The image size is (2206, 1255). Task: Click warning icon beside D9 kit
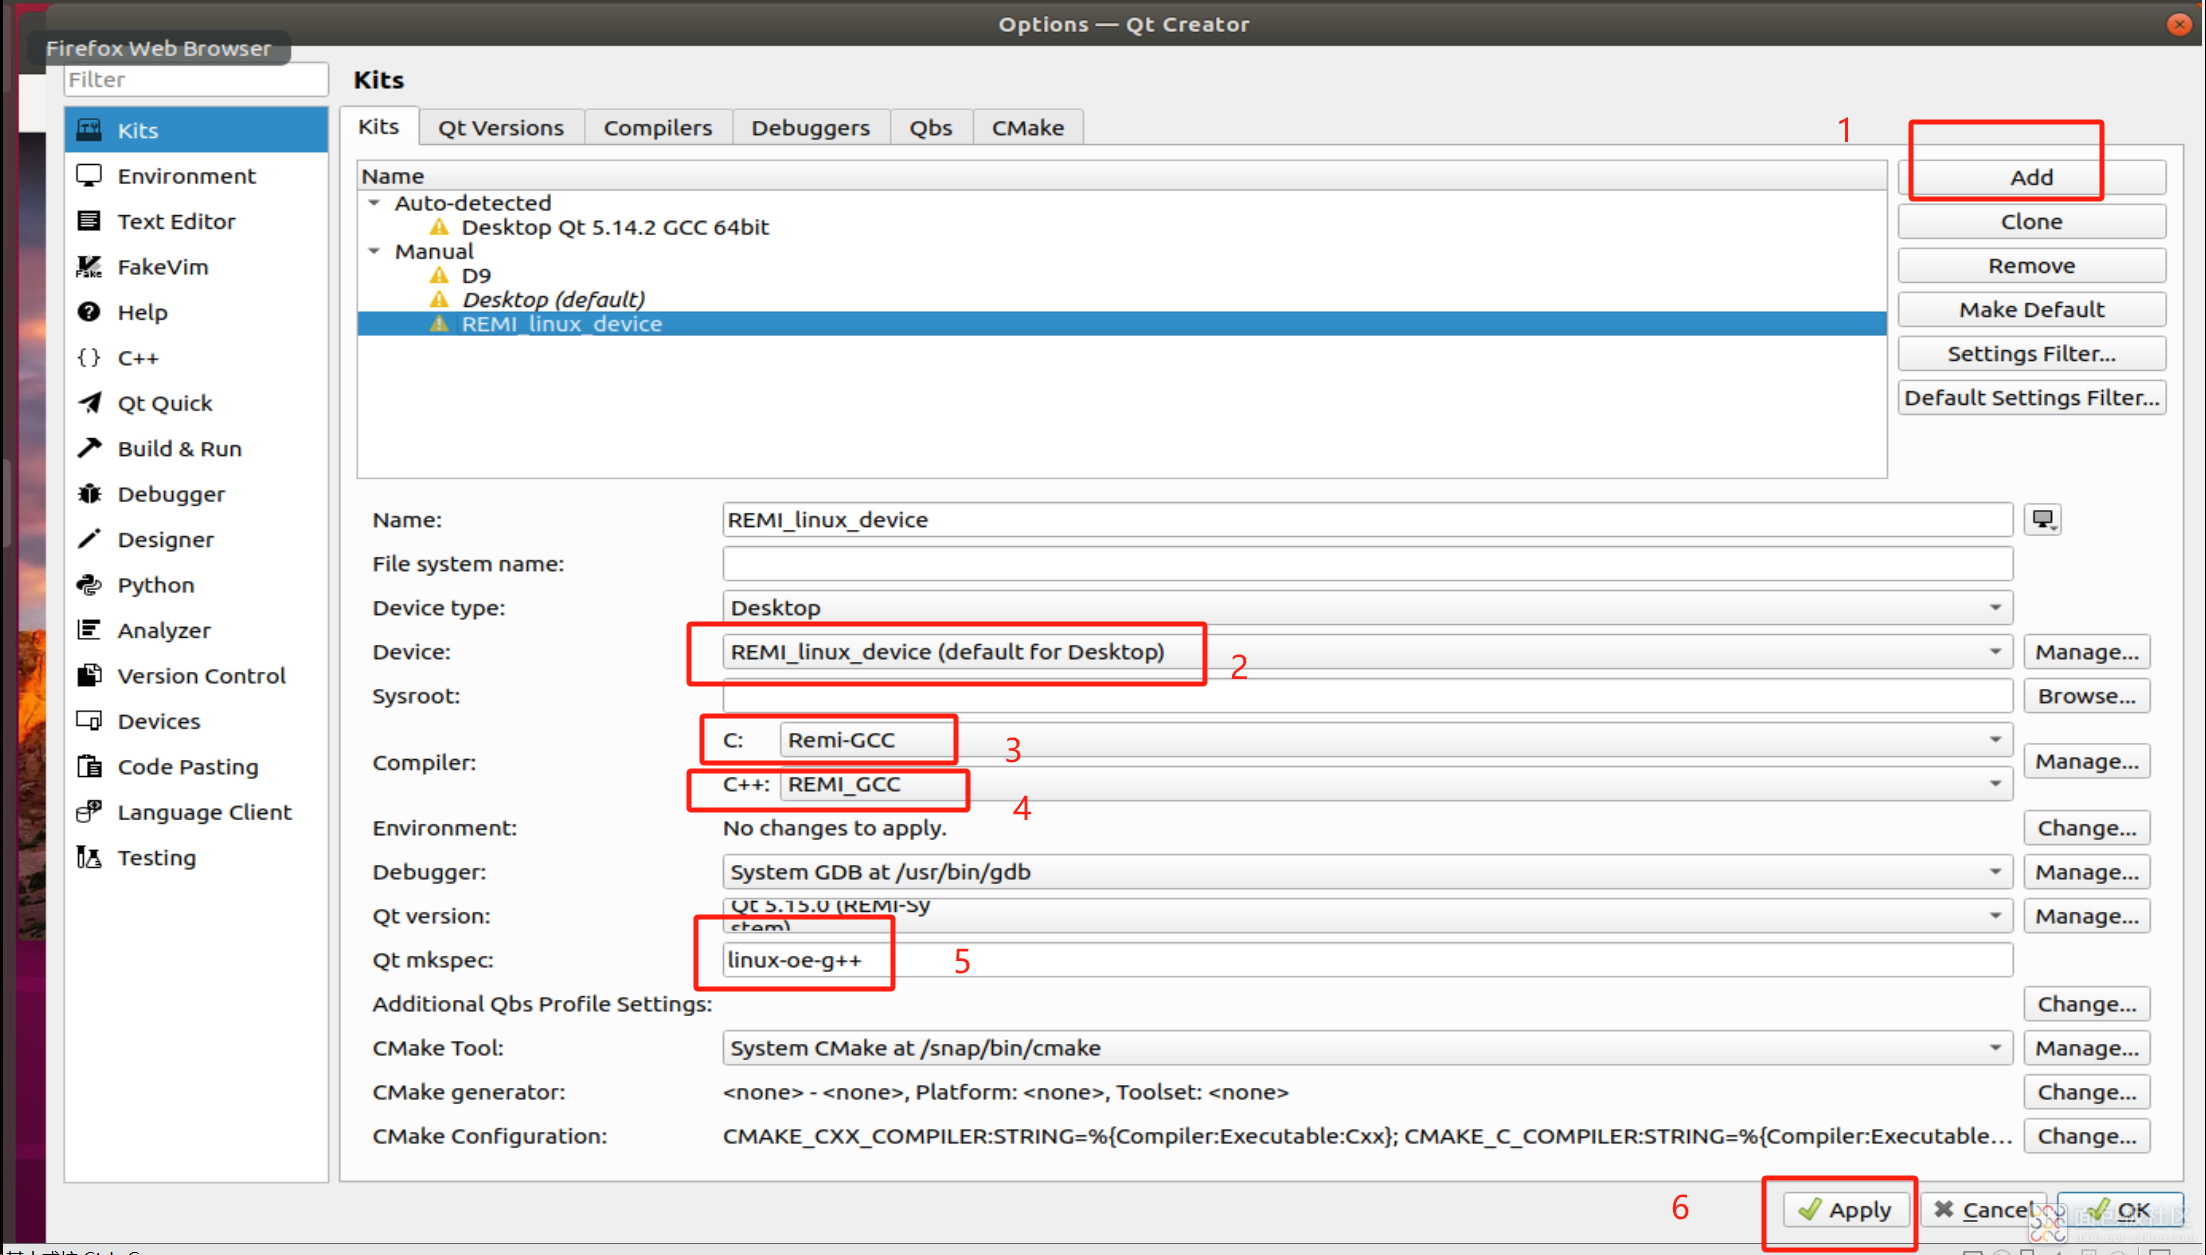coord(439,275)
